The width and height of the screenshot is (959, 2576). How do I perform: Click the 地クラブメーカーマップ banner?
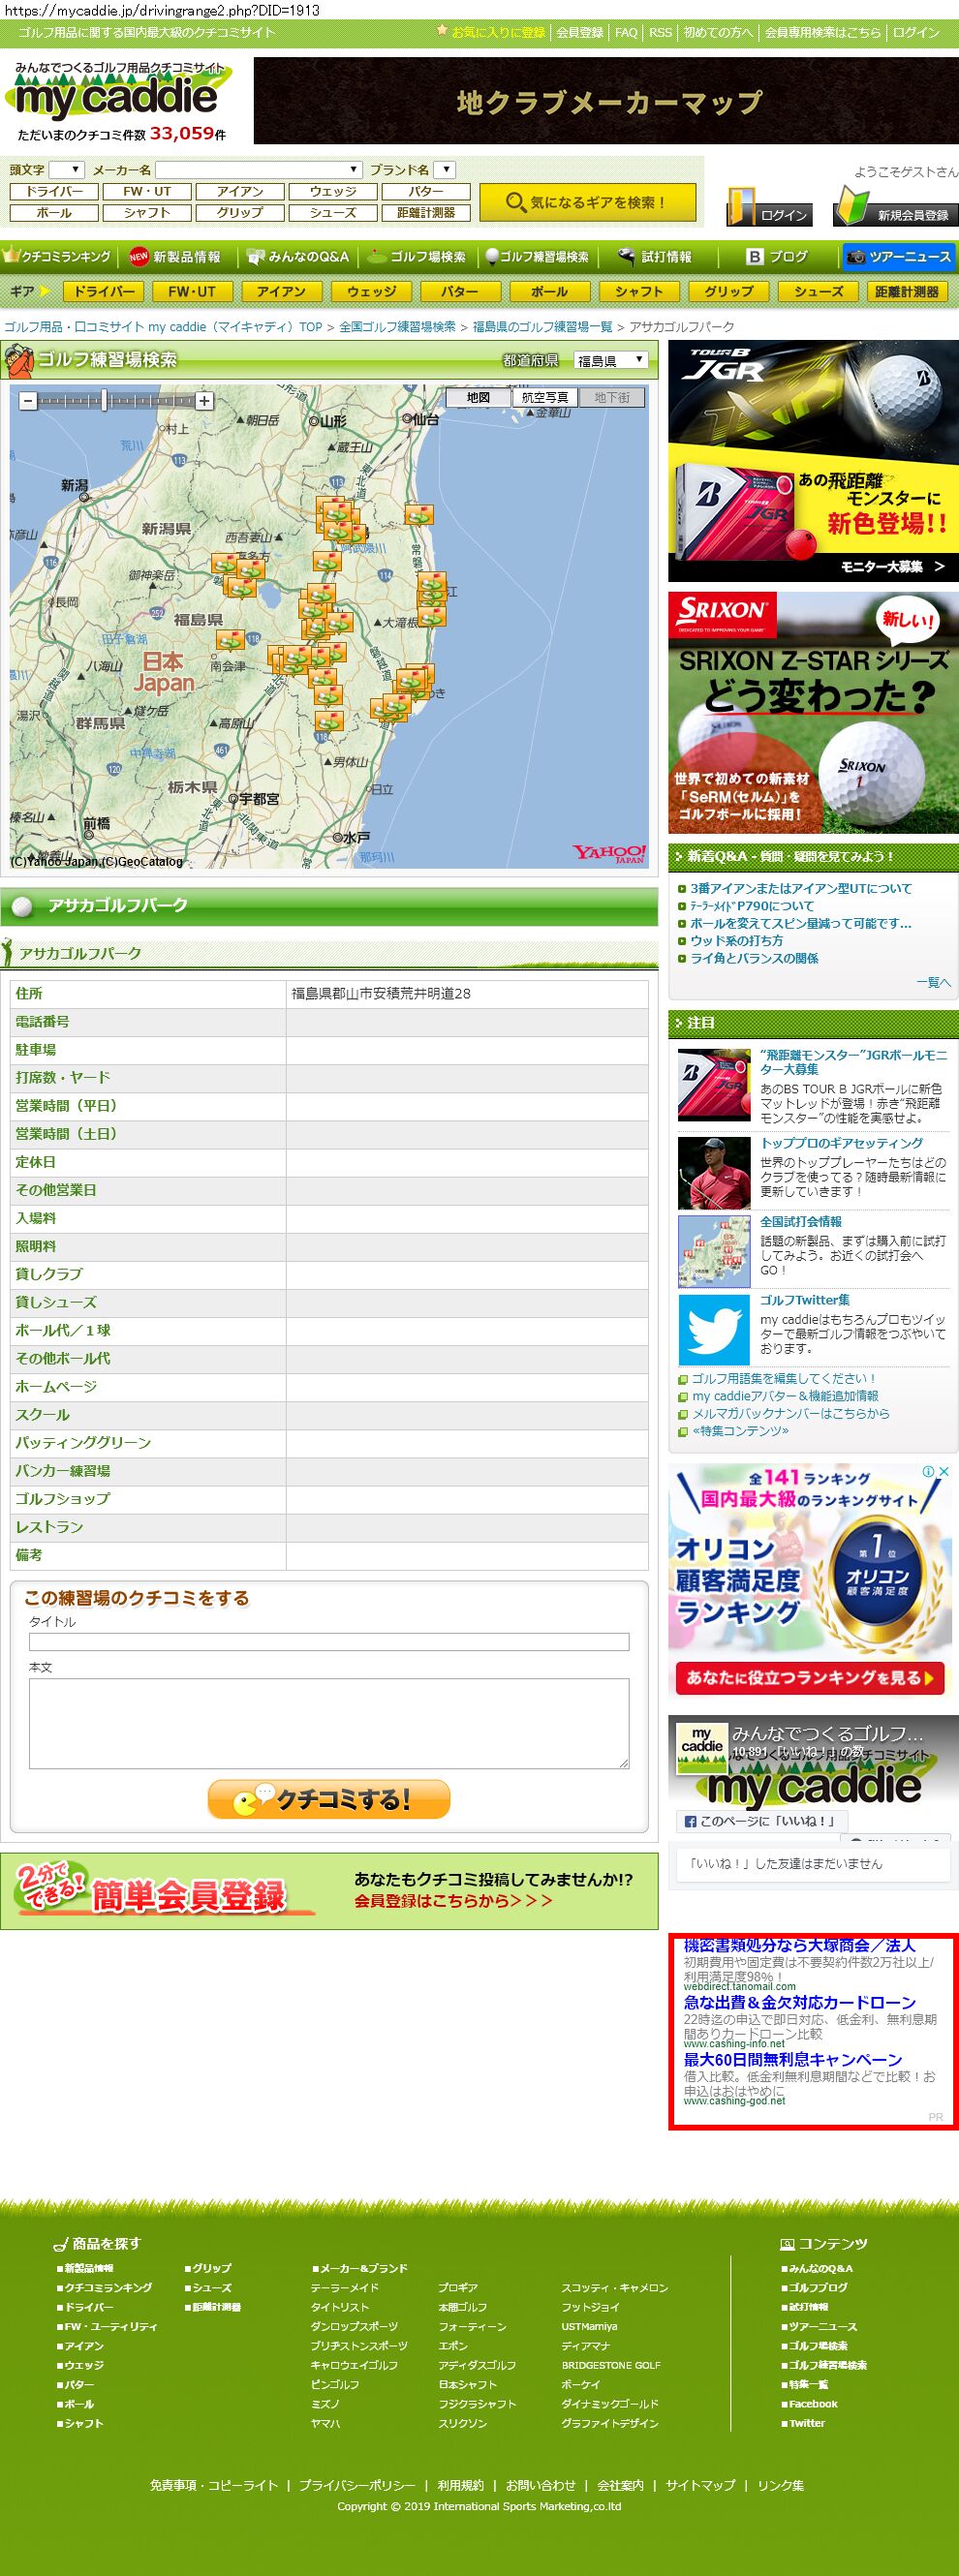tap(606, 100)
